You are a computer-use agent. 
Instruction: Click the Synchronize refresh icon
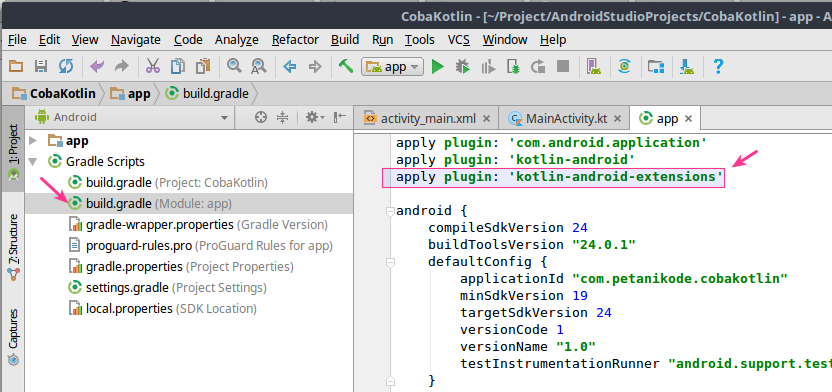[x=66, y=66]
